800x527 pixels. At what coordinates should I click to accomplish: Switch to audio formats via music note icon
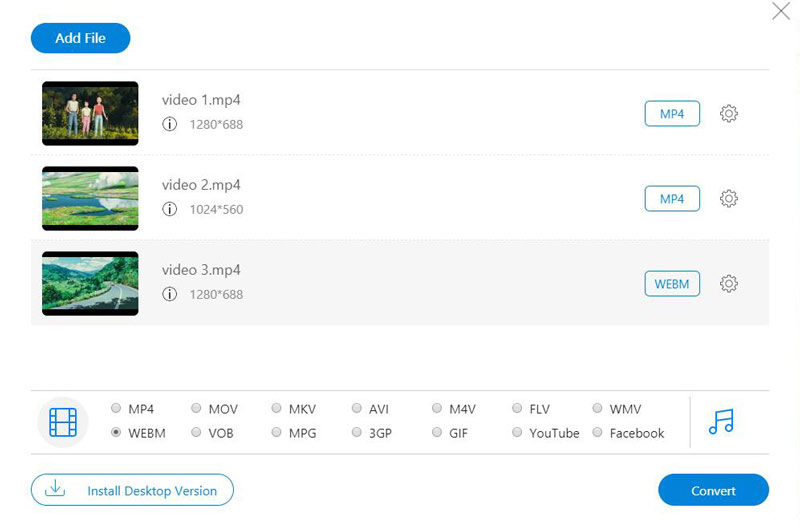(721, 421)
